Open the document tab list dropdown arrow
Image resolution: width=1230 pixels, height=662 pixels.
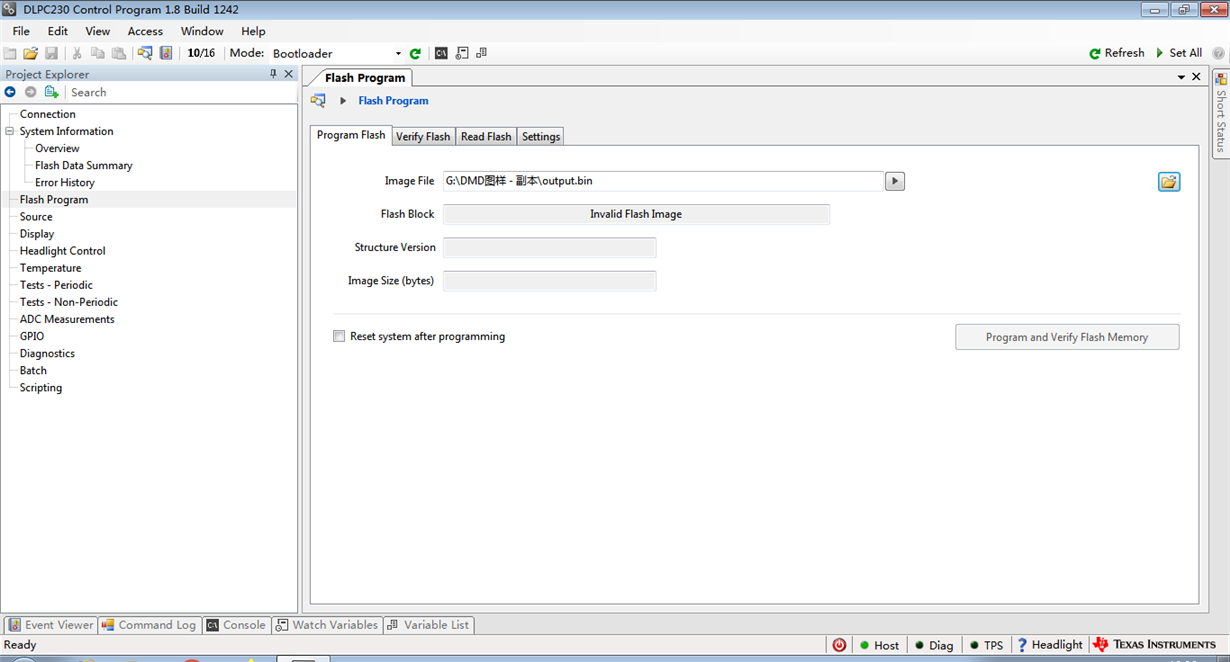[x=1181, y=76]
